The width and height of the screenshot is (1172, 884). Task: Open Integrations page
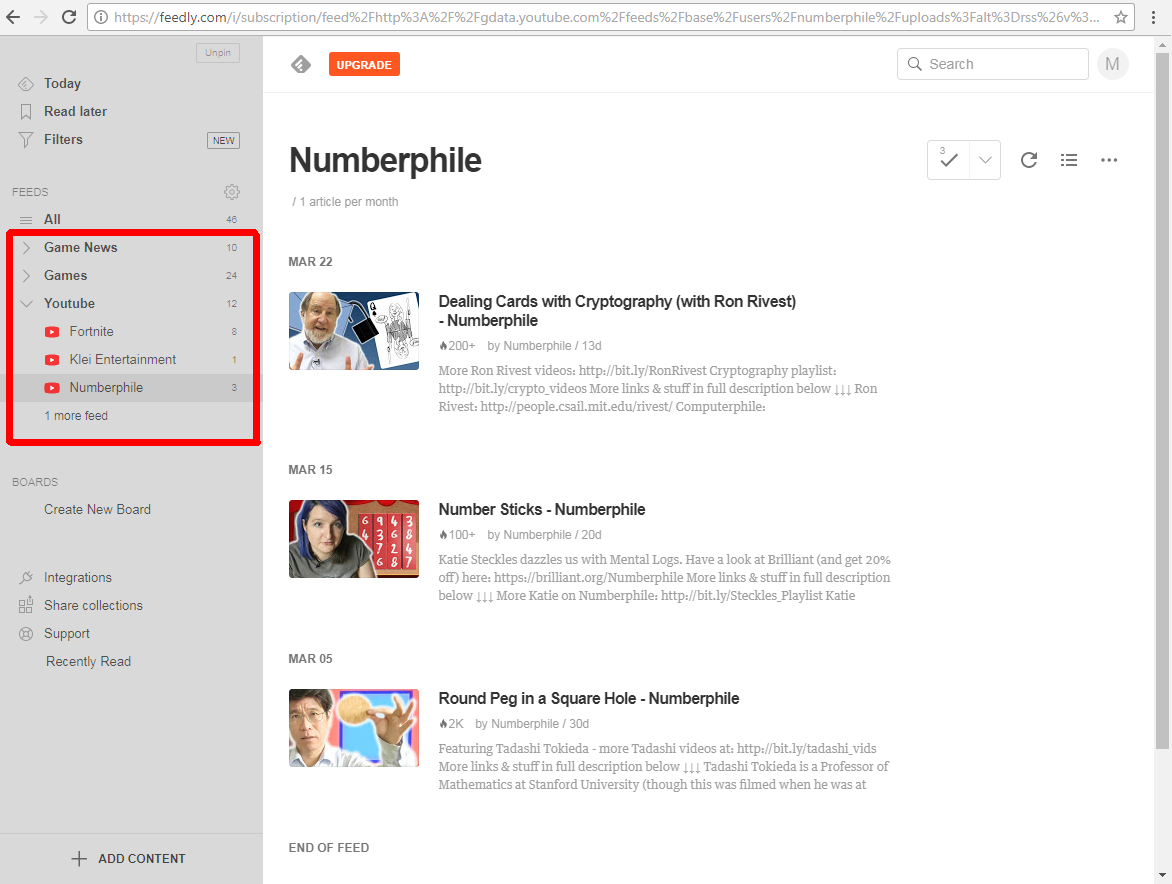point(78,578)
